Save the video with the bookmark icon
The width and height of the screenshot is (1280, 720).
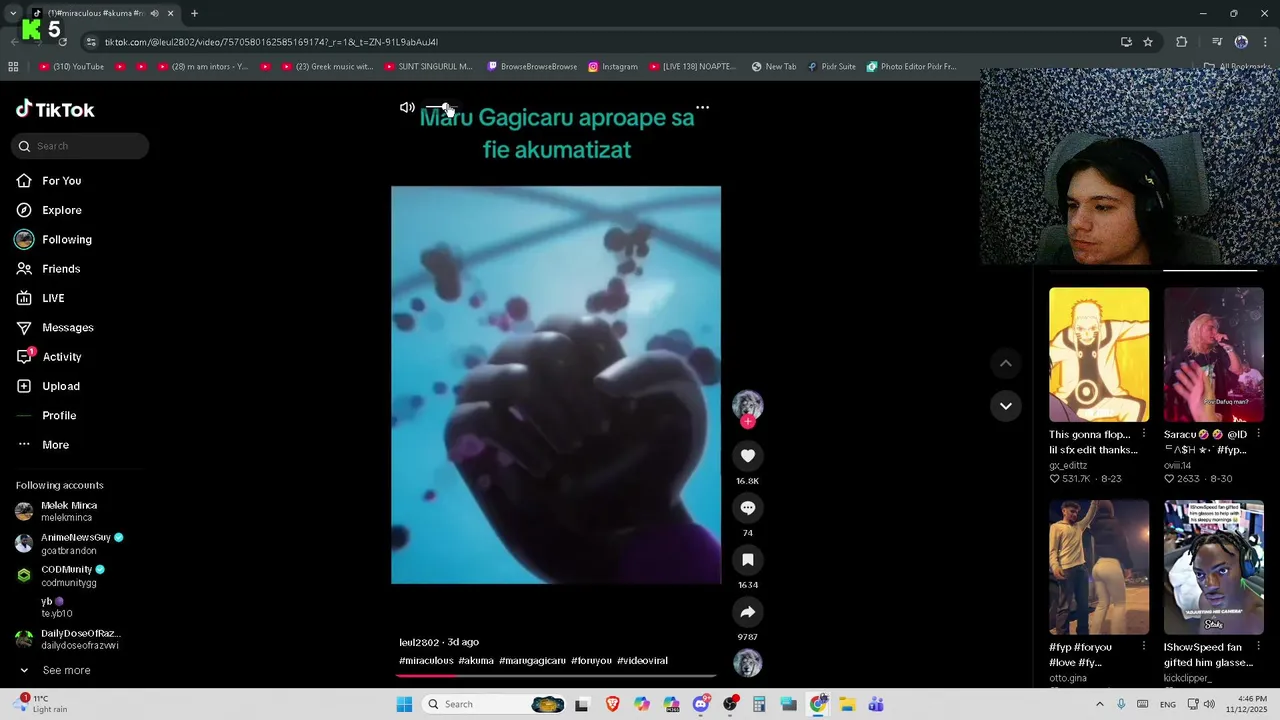coord(747,560)
